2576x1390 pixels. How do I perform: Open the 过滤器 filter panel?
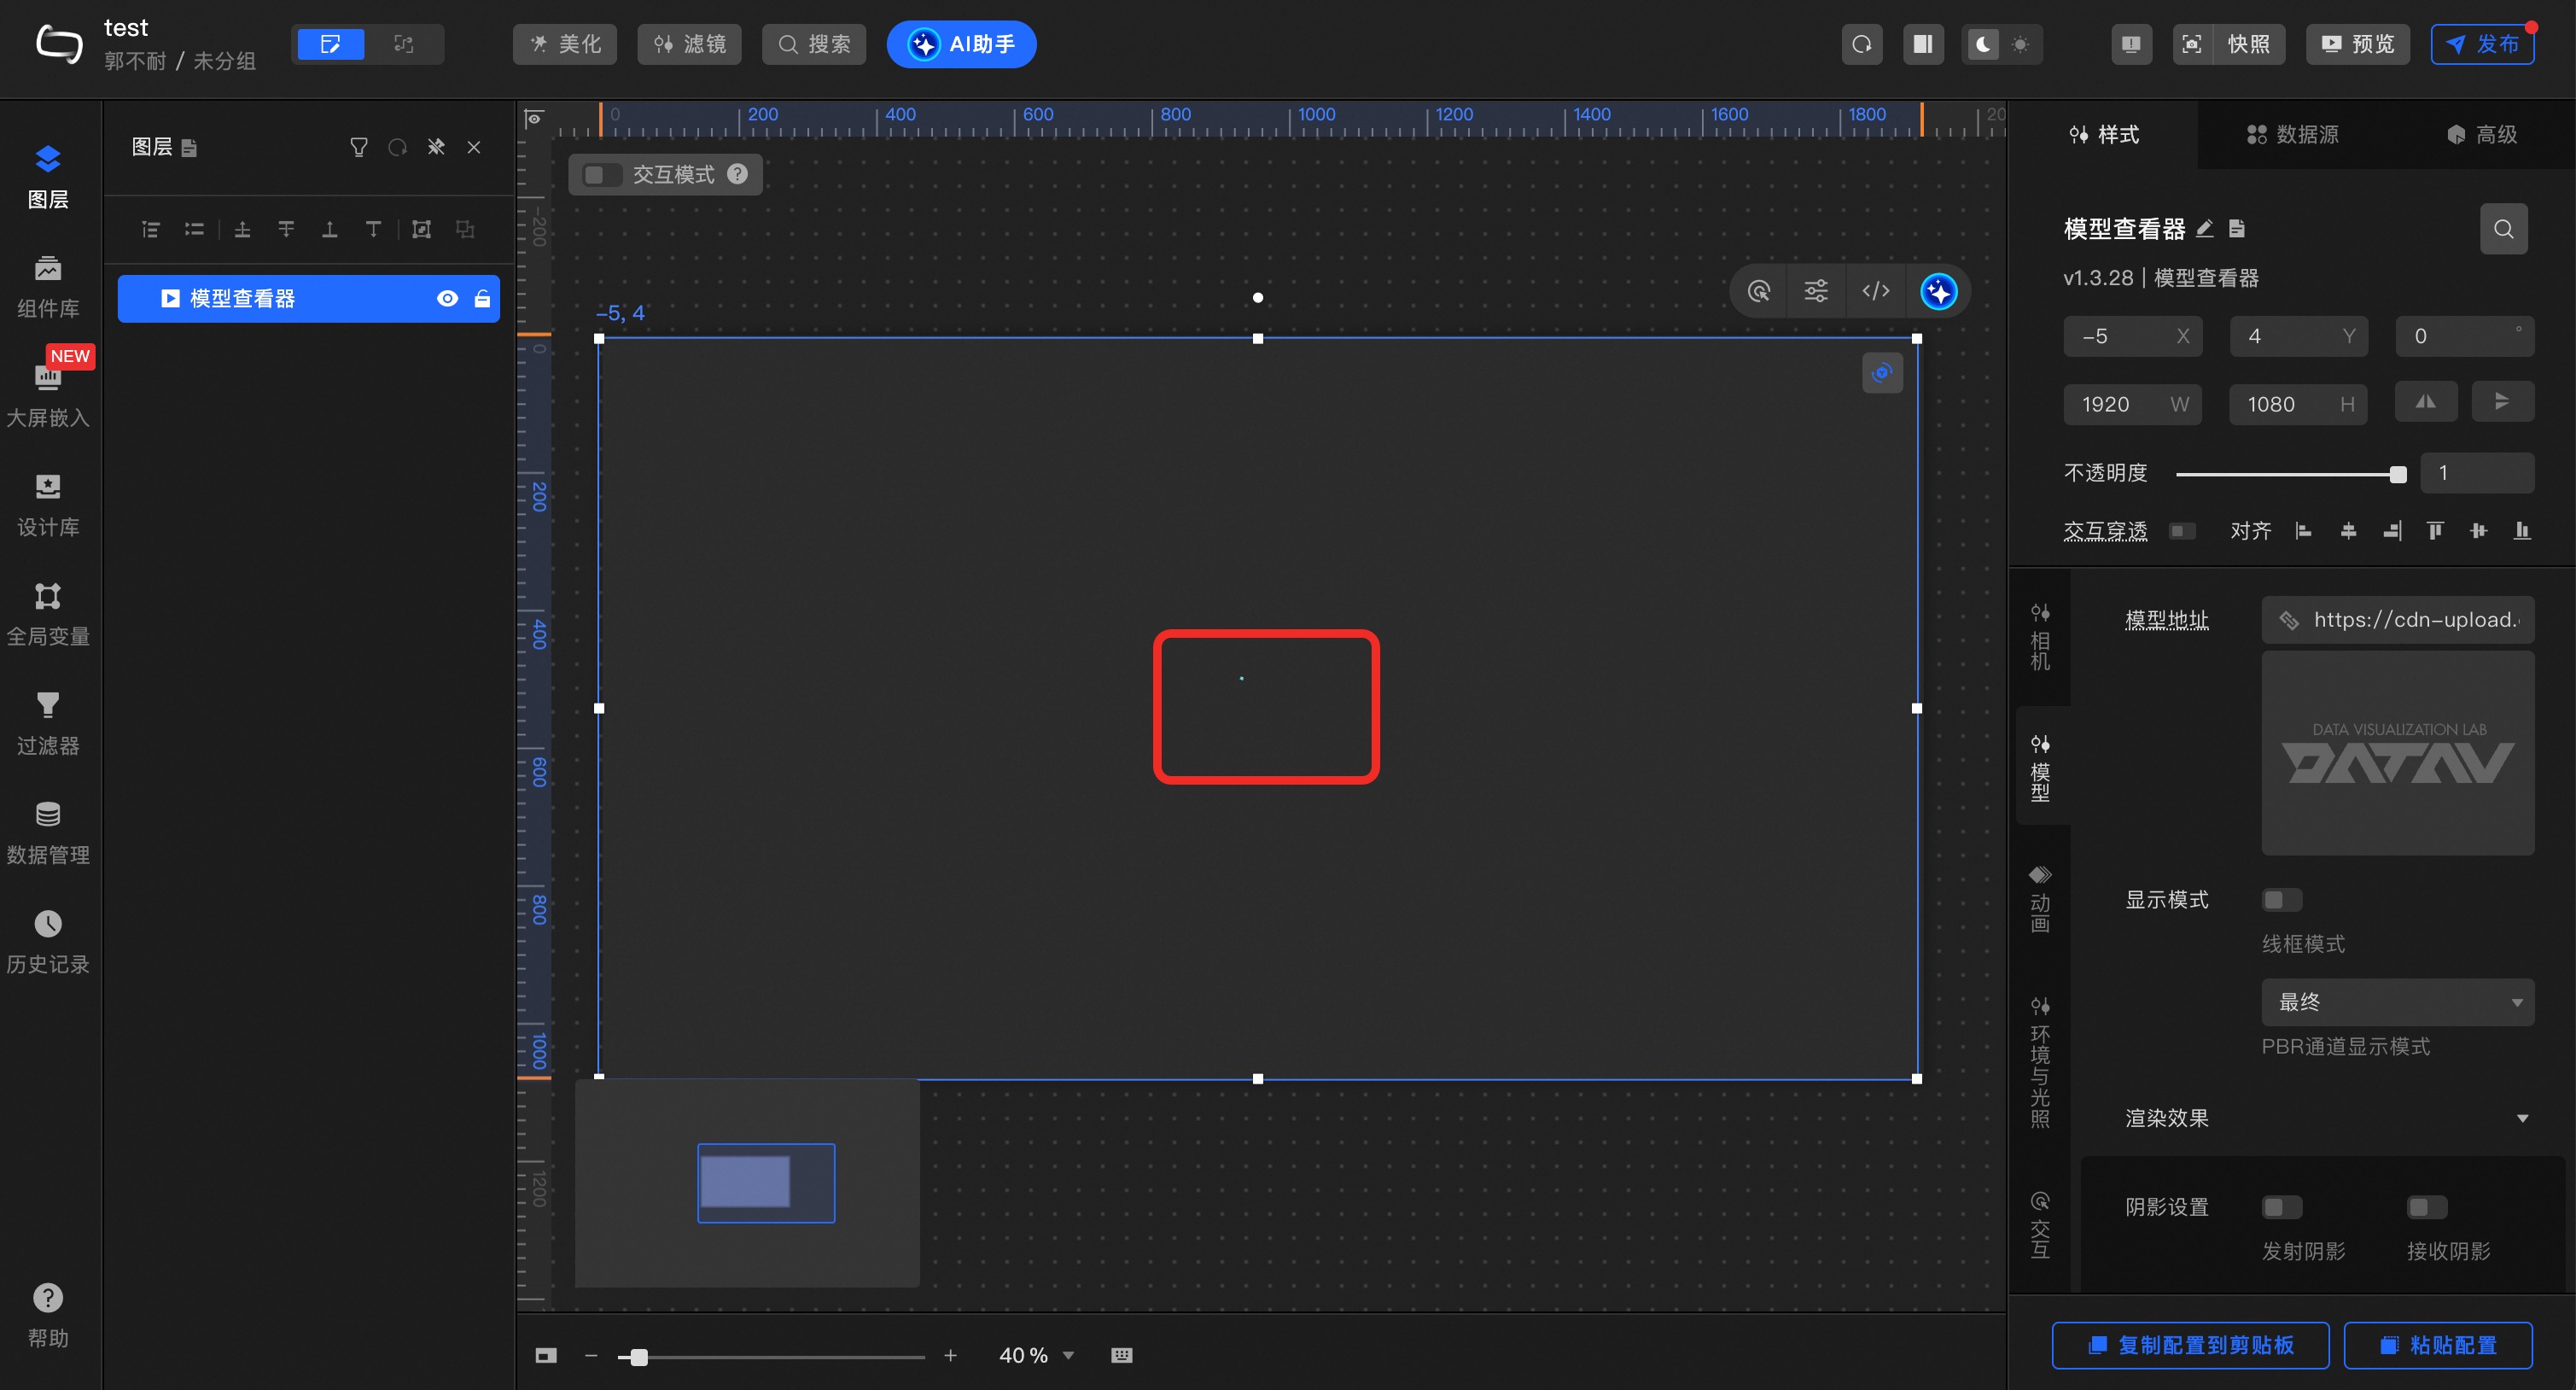pos(47,723)
